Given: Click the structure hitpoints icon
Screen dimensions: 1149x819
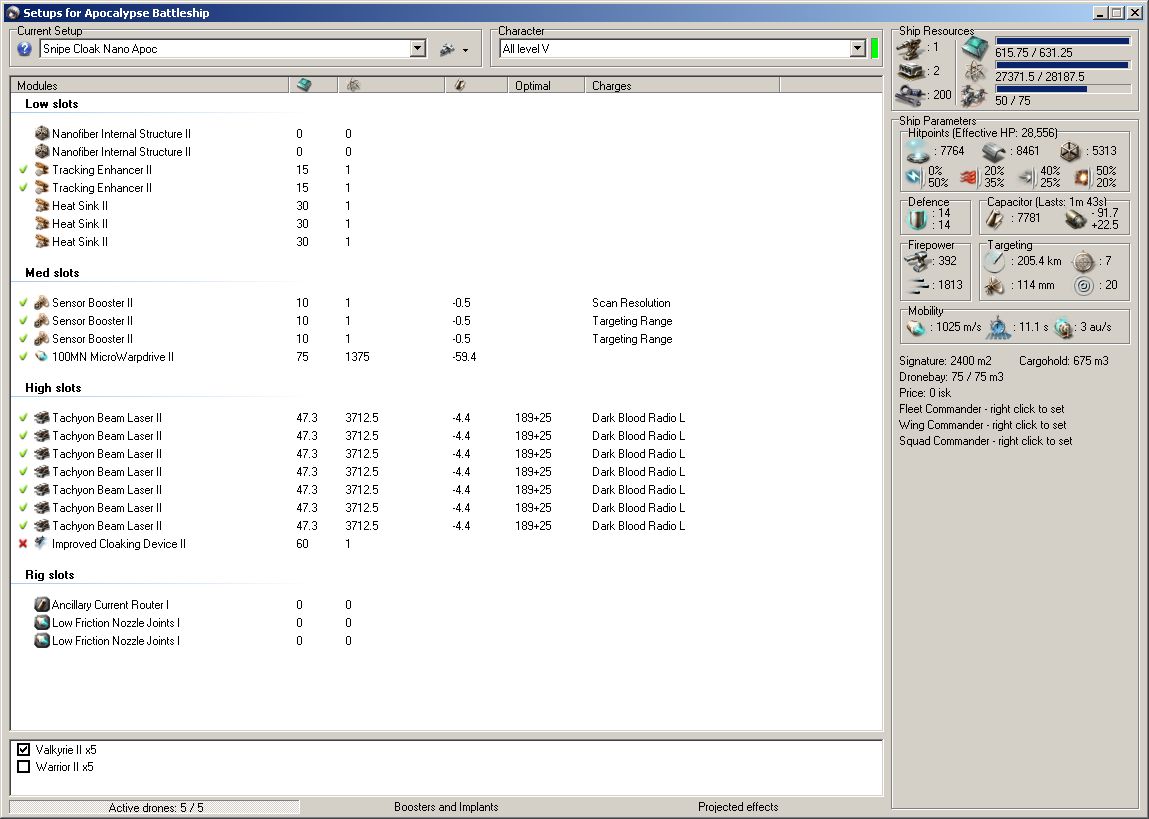Looking at the screenshot, I should (x=1070, y=152).
